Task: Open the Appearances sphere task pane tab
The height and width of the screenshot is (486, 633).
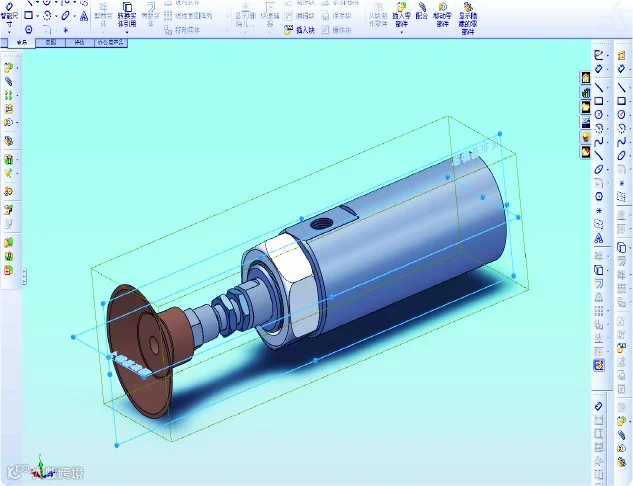Action: [586, 137]
